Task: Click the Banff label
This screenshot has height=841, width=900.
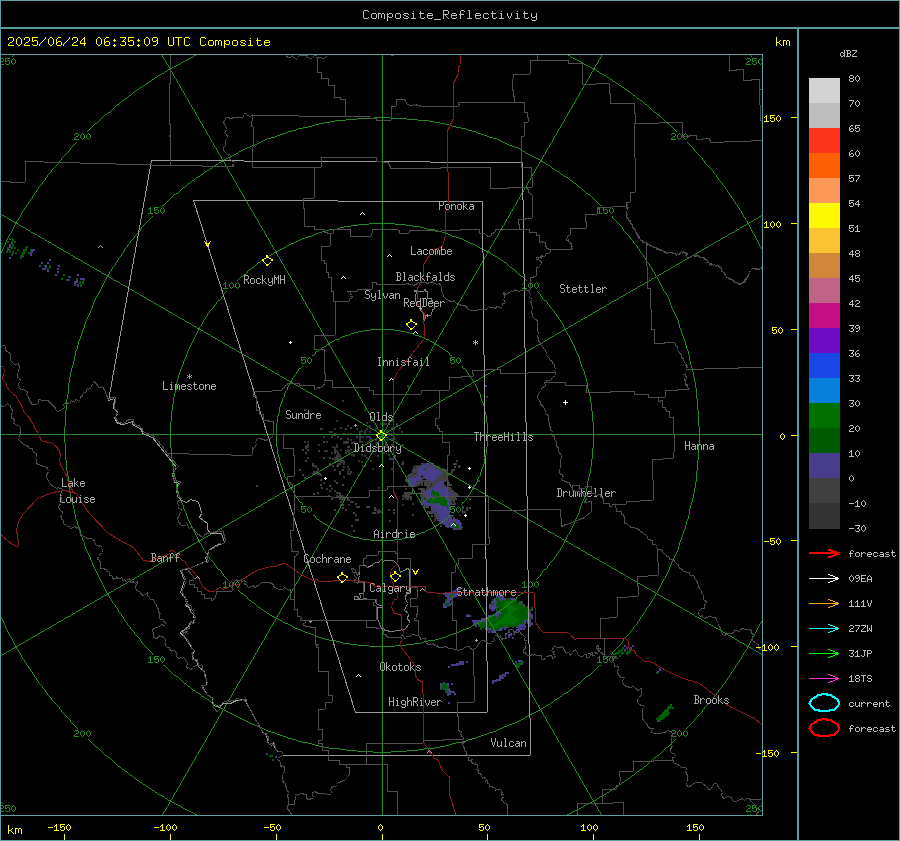Action: pos(165,558)
